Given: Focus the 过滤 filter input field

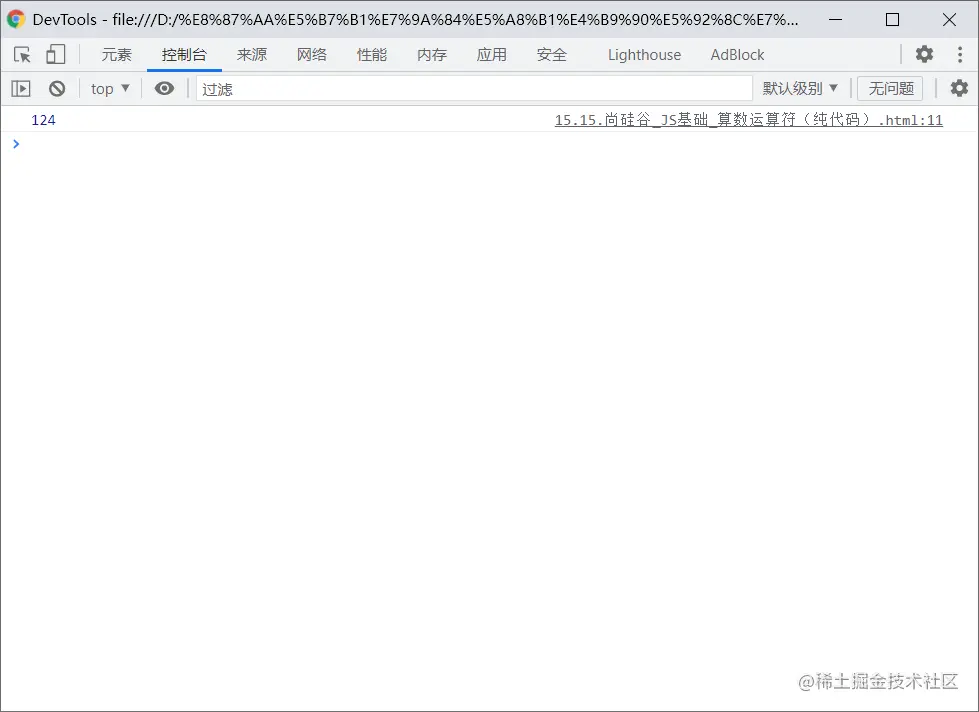Looking at the screenshot, I should pos(475,89).
